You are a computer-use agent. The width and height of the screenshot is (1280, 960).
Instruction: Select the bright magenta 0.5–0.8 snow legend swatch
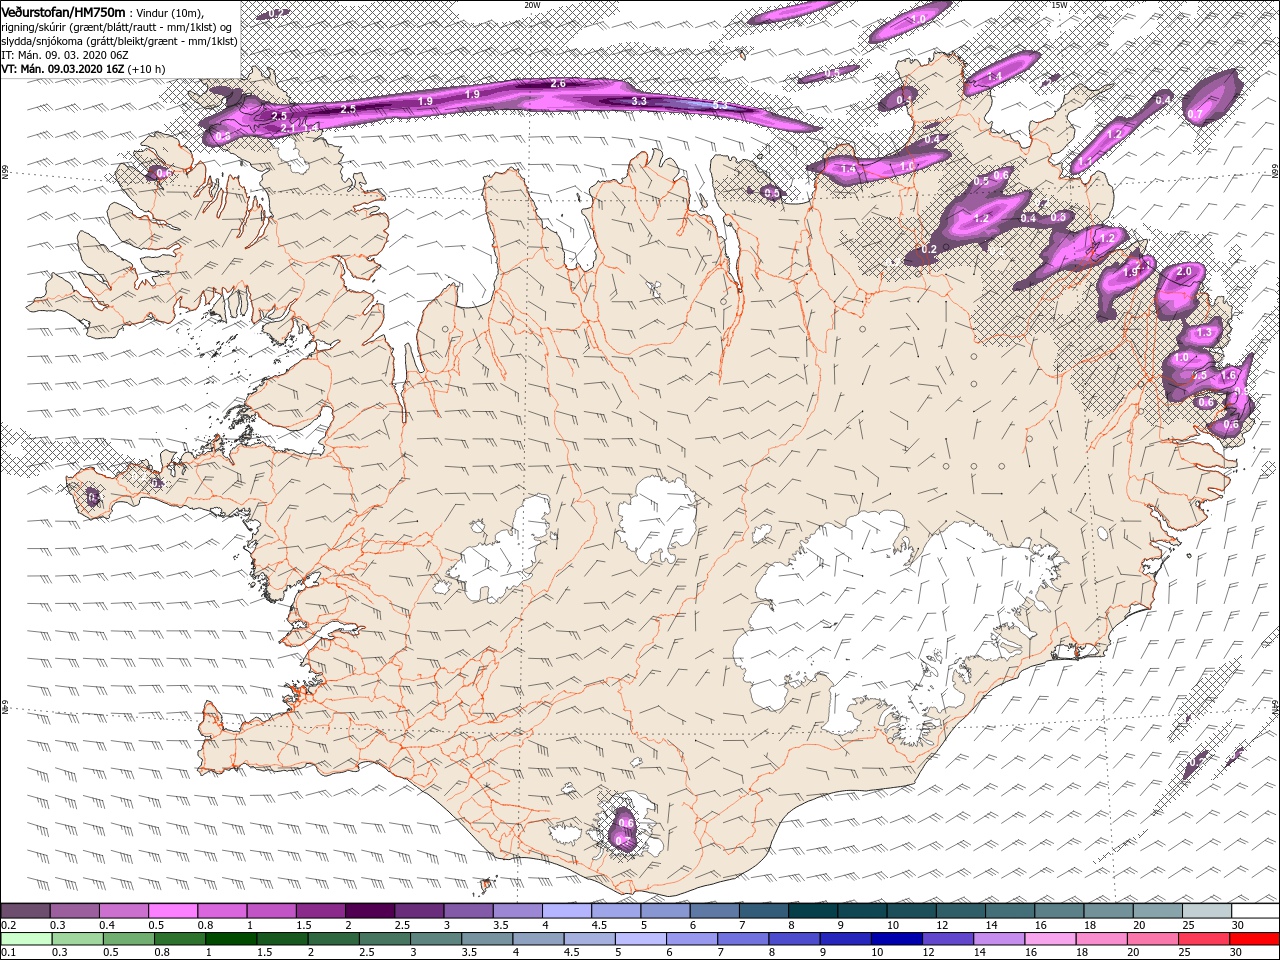click(x=172, y=911)
